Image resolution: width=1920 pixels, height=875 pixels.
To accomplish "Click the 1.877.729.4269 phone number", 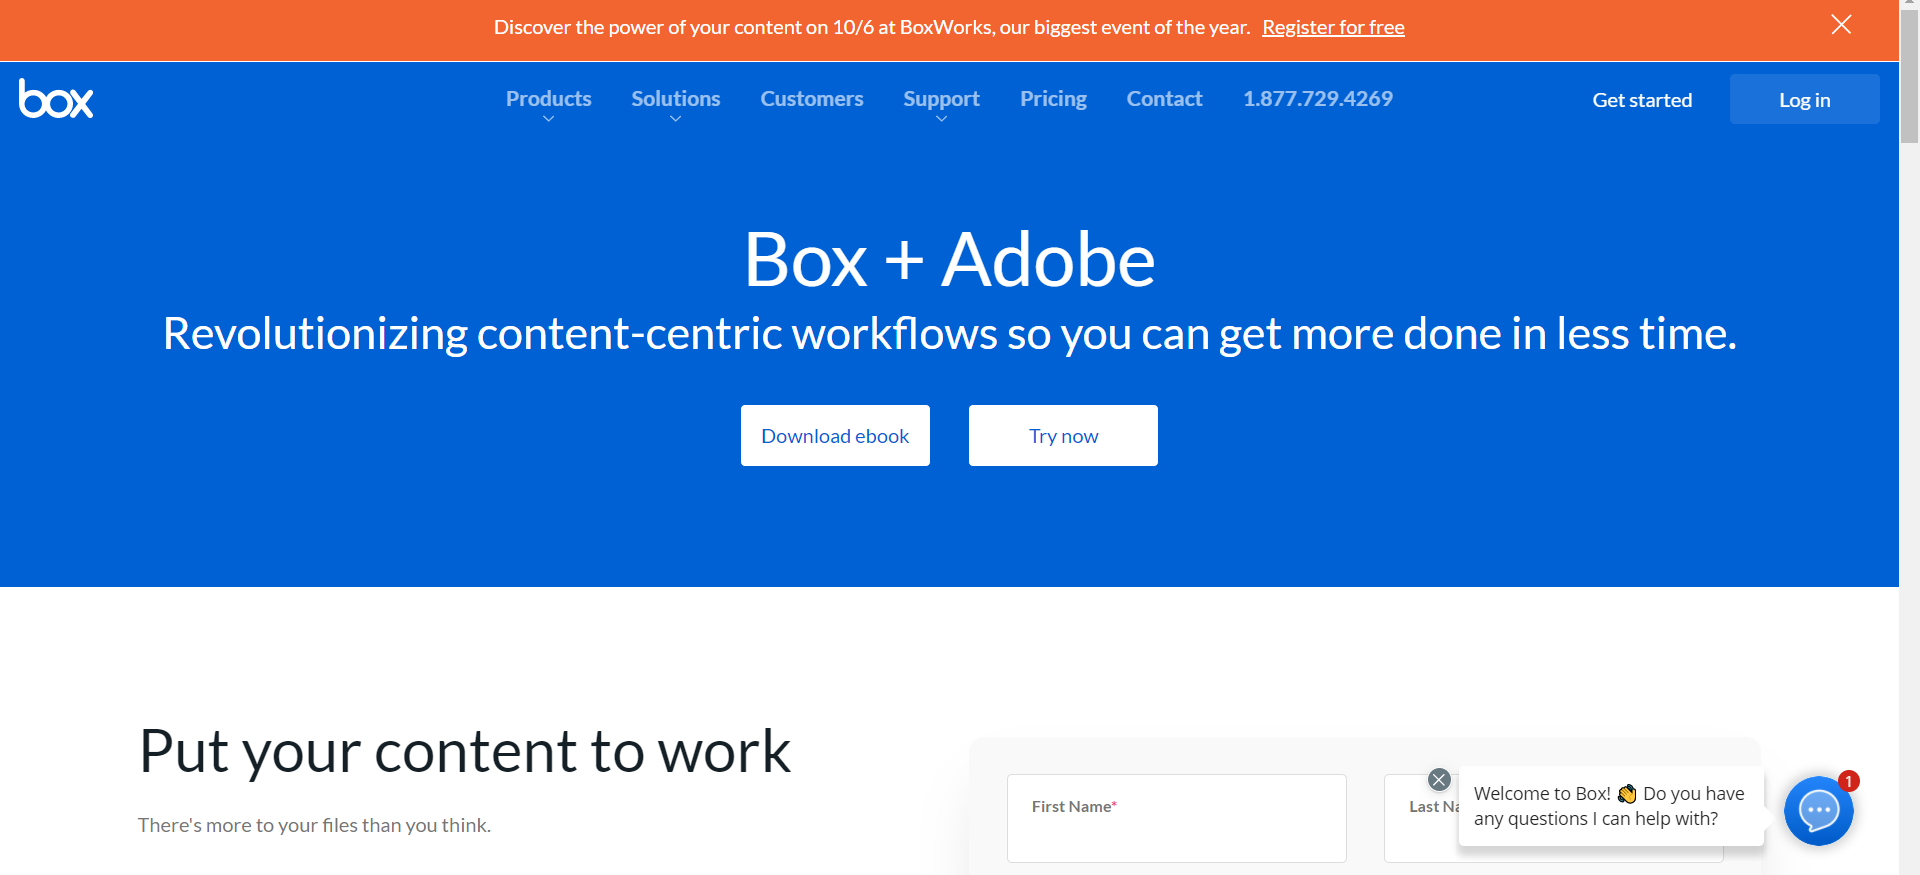I will pos(1318,99).
